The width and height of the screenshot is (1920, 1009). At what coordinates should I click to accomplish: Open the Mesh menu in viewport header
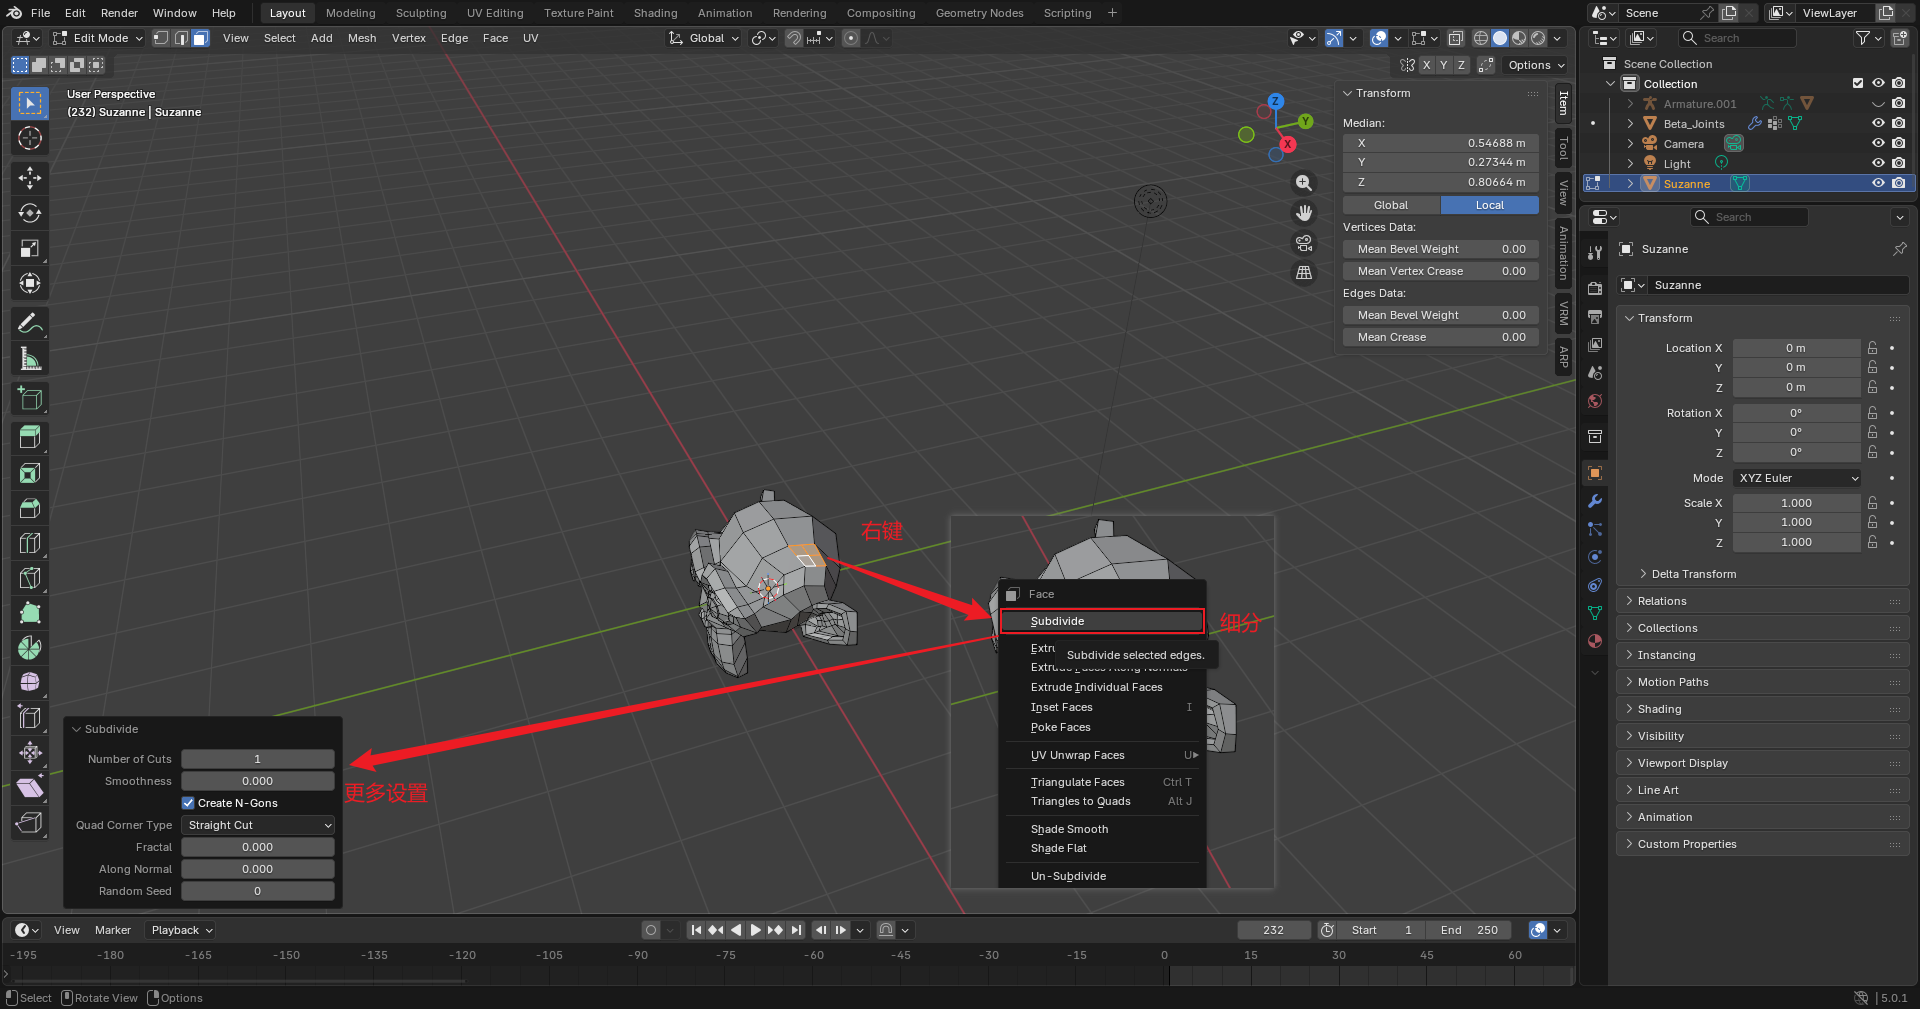(362, 38)
